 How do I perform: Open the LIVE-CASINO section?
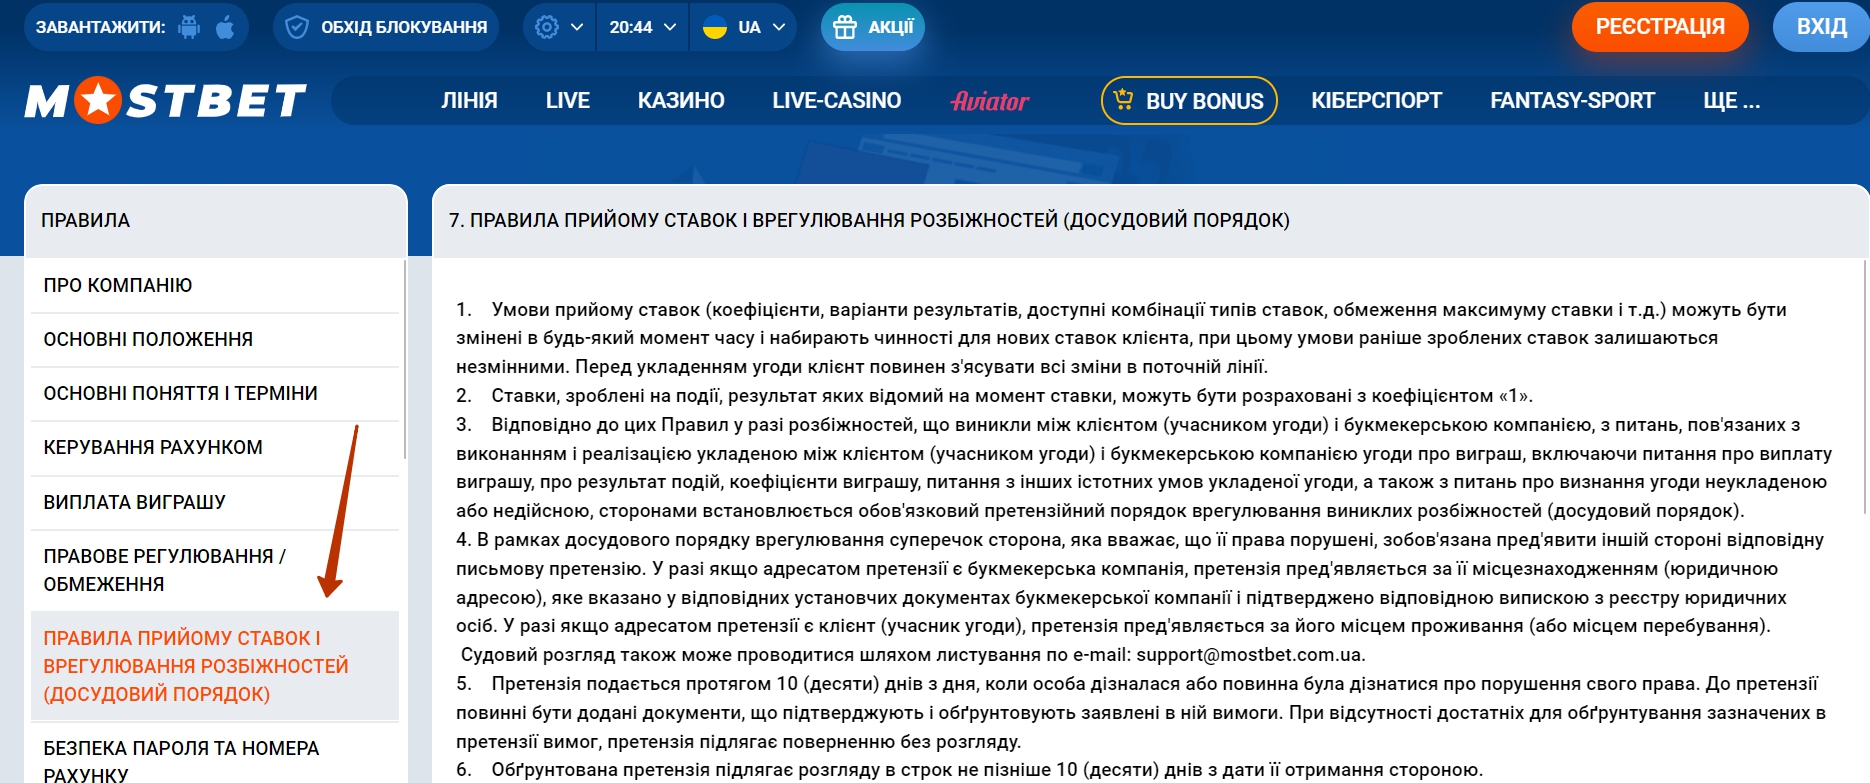click(836, 100)
